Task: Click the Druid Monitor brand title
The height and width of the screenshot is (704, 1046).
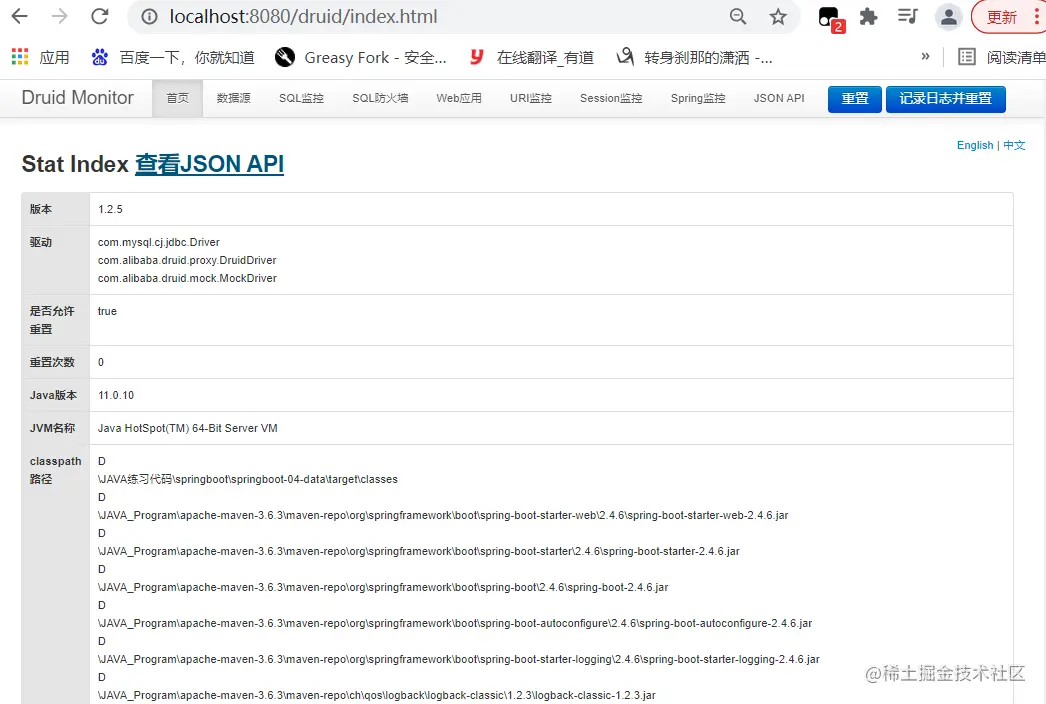Action: pos(77,97)
